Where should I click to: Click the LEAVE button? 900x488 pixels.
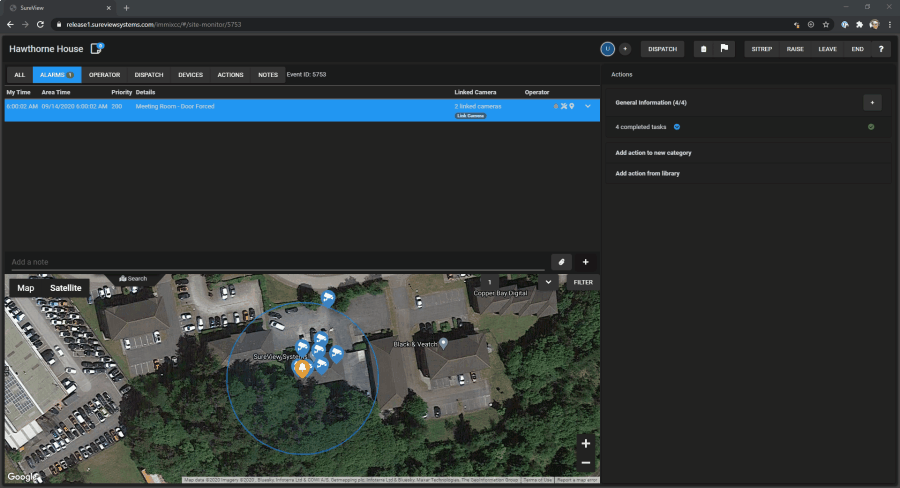(827, 49)
